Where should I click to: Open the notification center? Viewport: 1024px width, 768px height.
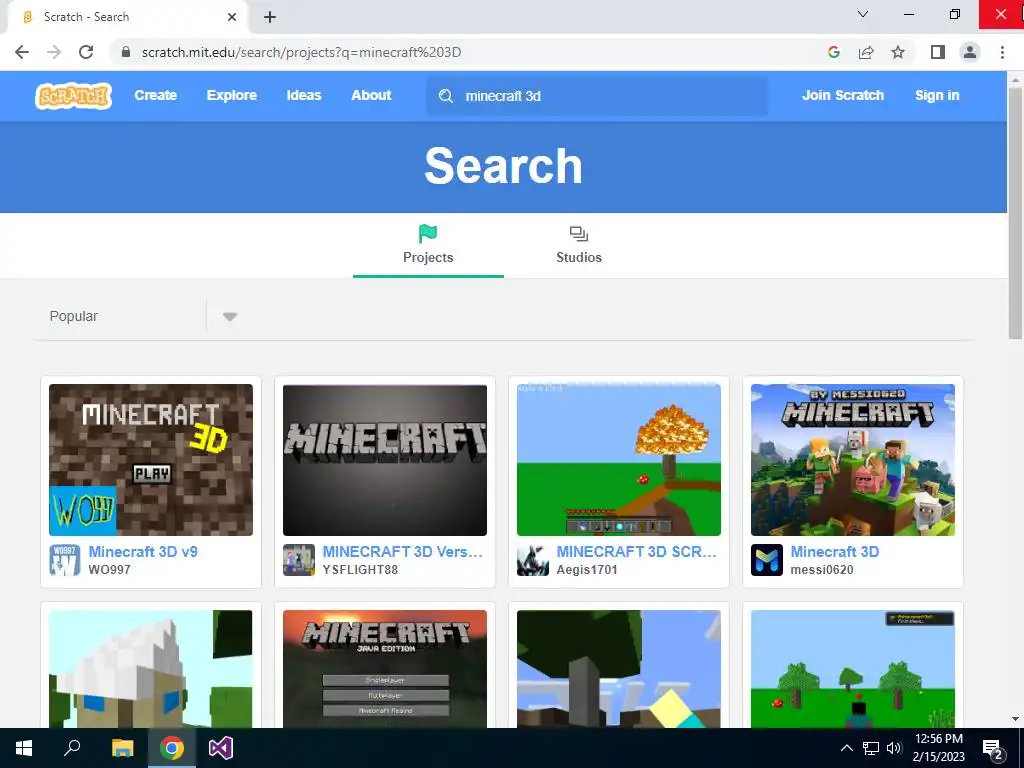[x=993, y=749]
